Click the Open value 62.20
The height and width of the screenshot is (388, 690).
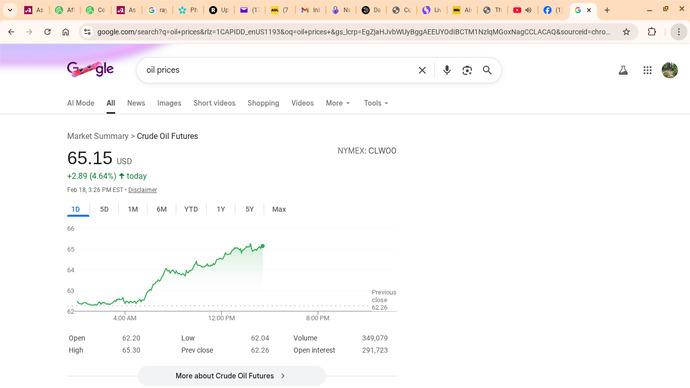(131, 338)
